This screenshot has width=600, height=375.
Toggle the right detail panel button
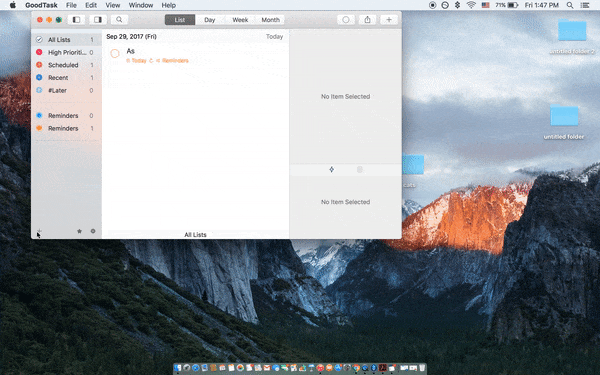98,20
